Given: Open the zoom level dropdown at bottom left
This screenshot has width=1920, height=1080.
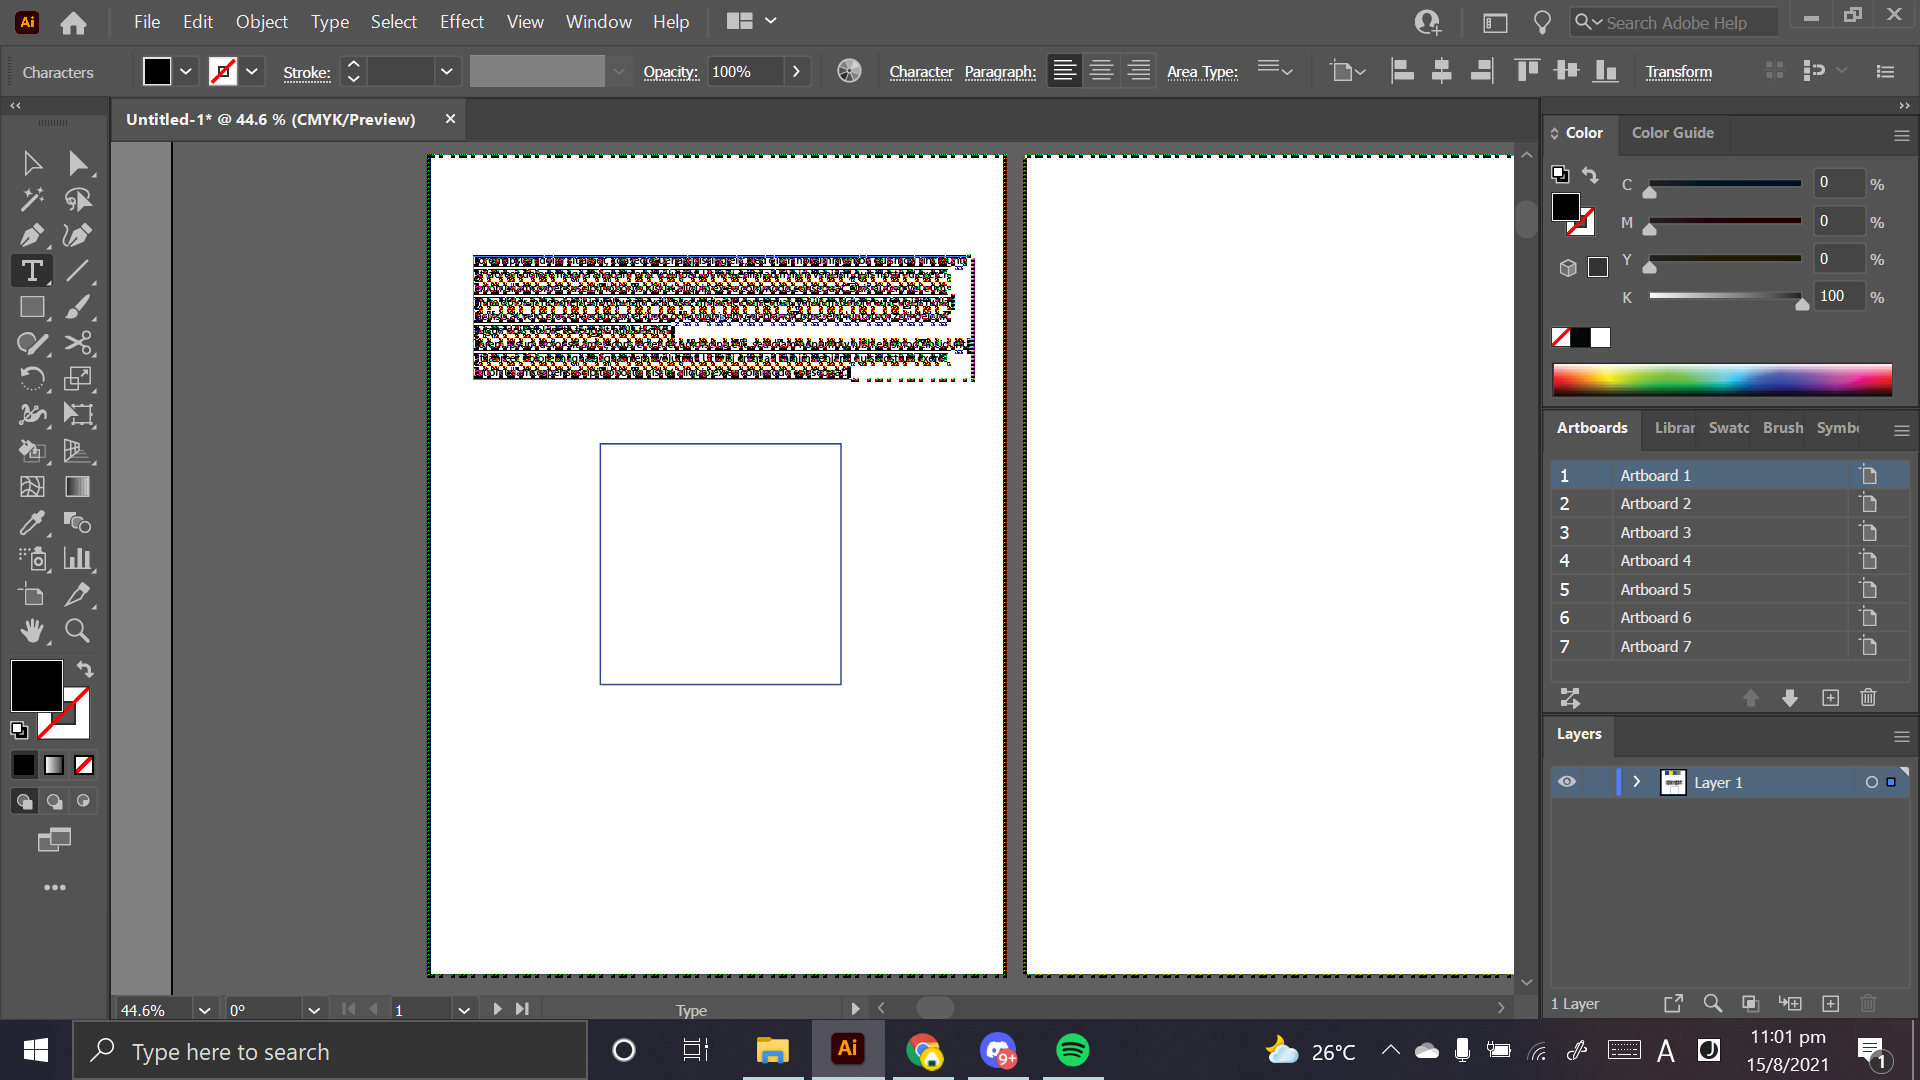Looking at the screenshot, I should 204,1009.
